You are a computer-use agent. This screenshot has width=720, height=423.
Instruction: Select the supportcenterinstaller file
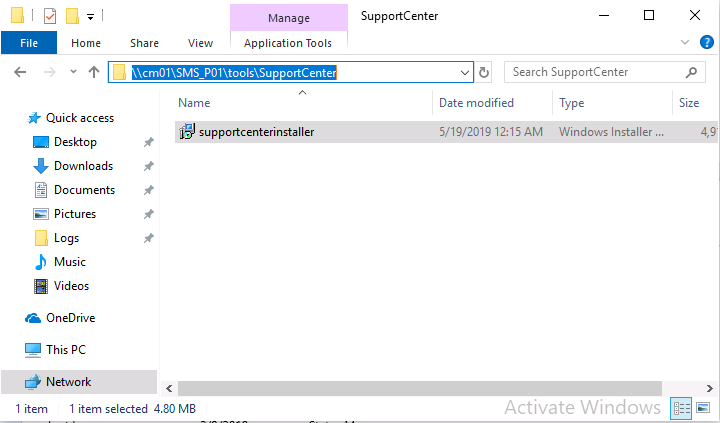pyautogui.click(x=446, y=132)
